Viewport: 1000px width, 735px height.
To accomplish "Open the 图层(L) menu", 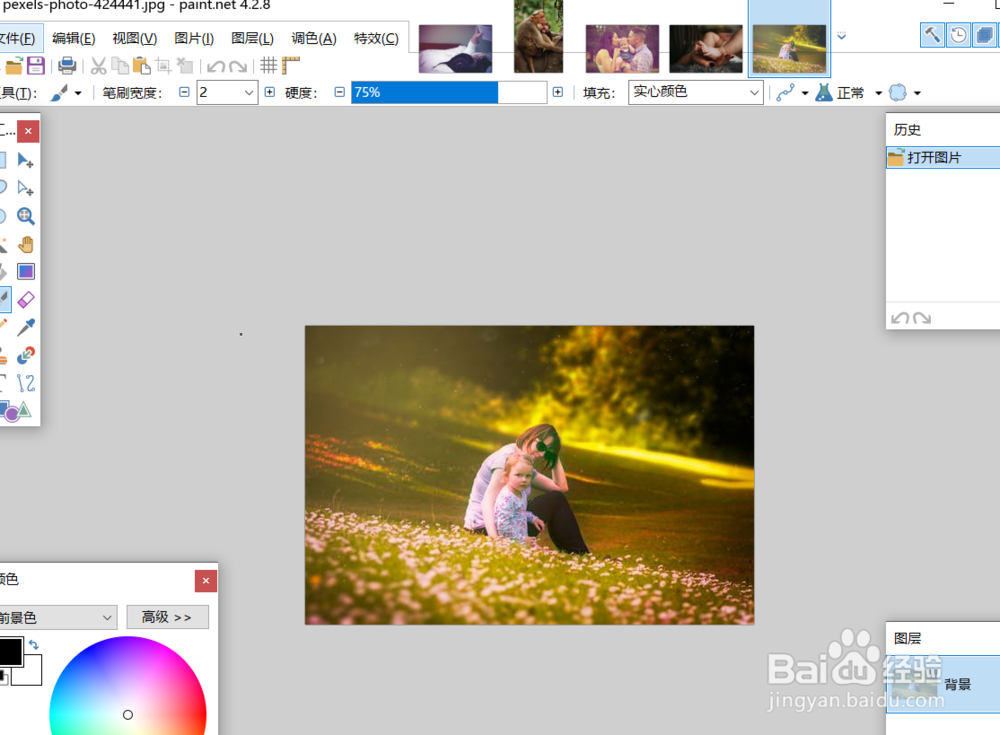I will (252, 38).
